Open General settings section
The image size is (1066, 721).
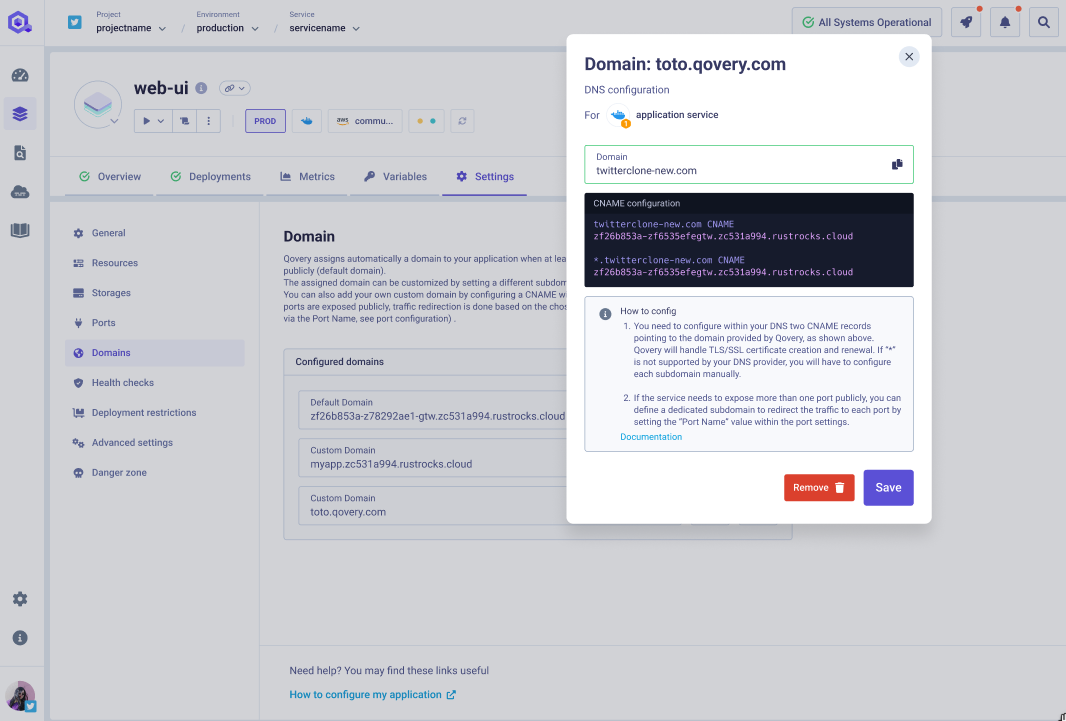[155, 233]
